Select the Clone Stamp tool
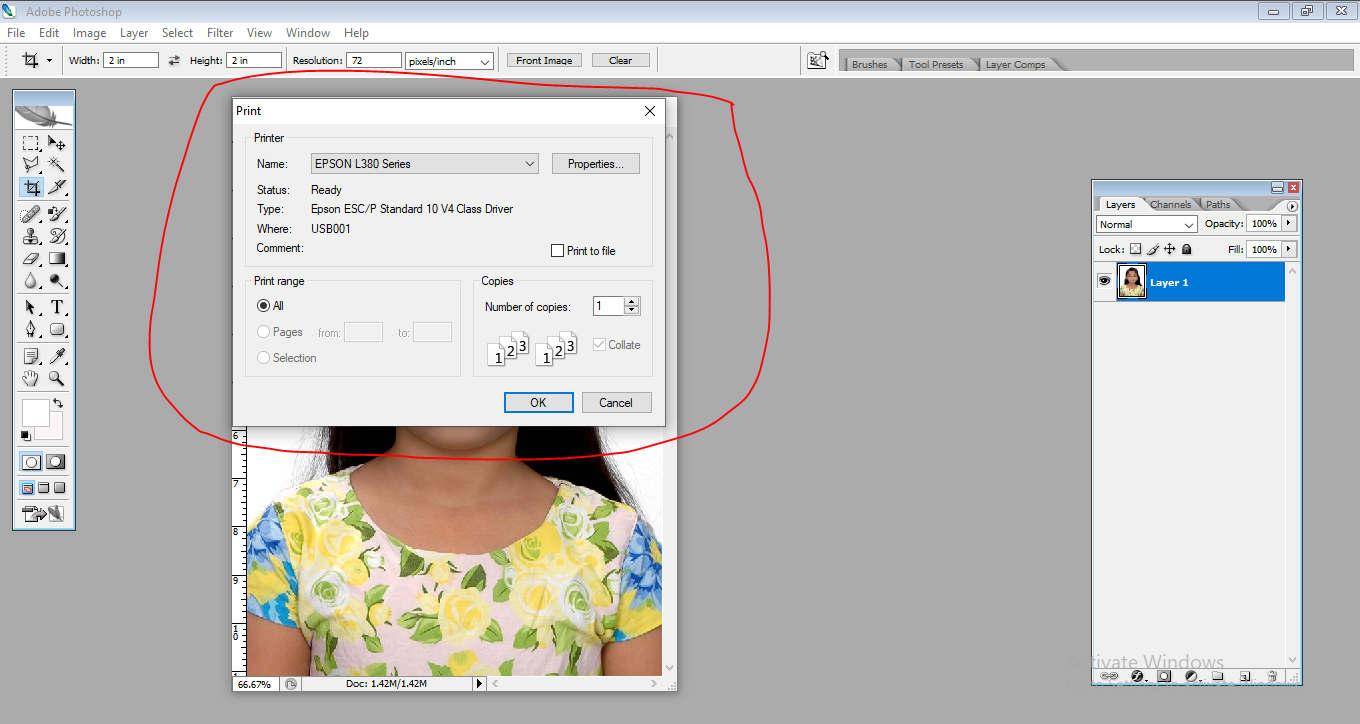 click(31, 236)
